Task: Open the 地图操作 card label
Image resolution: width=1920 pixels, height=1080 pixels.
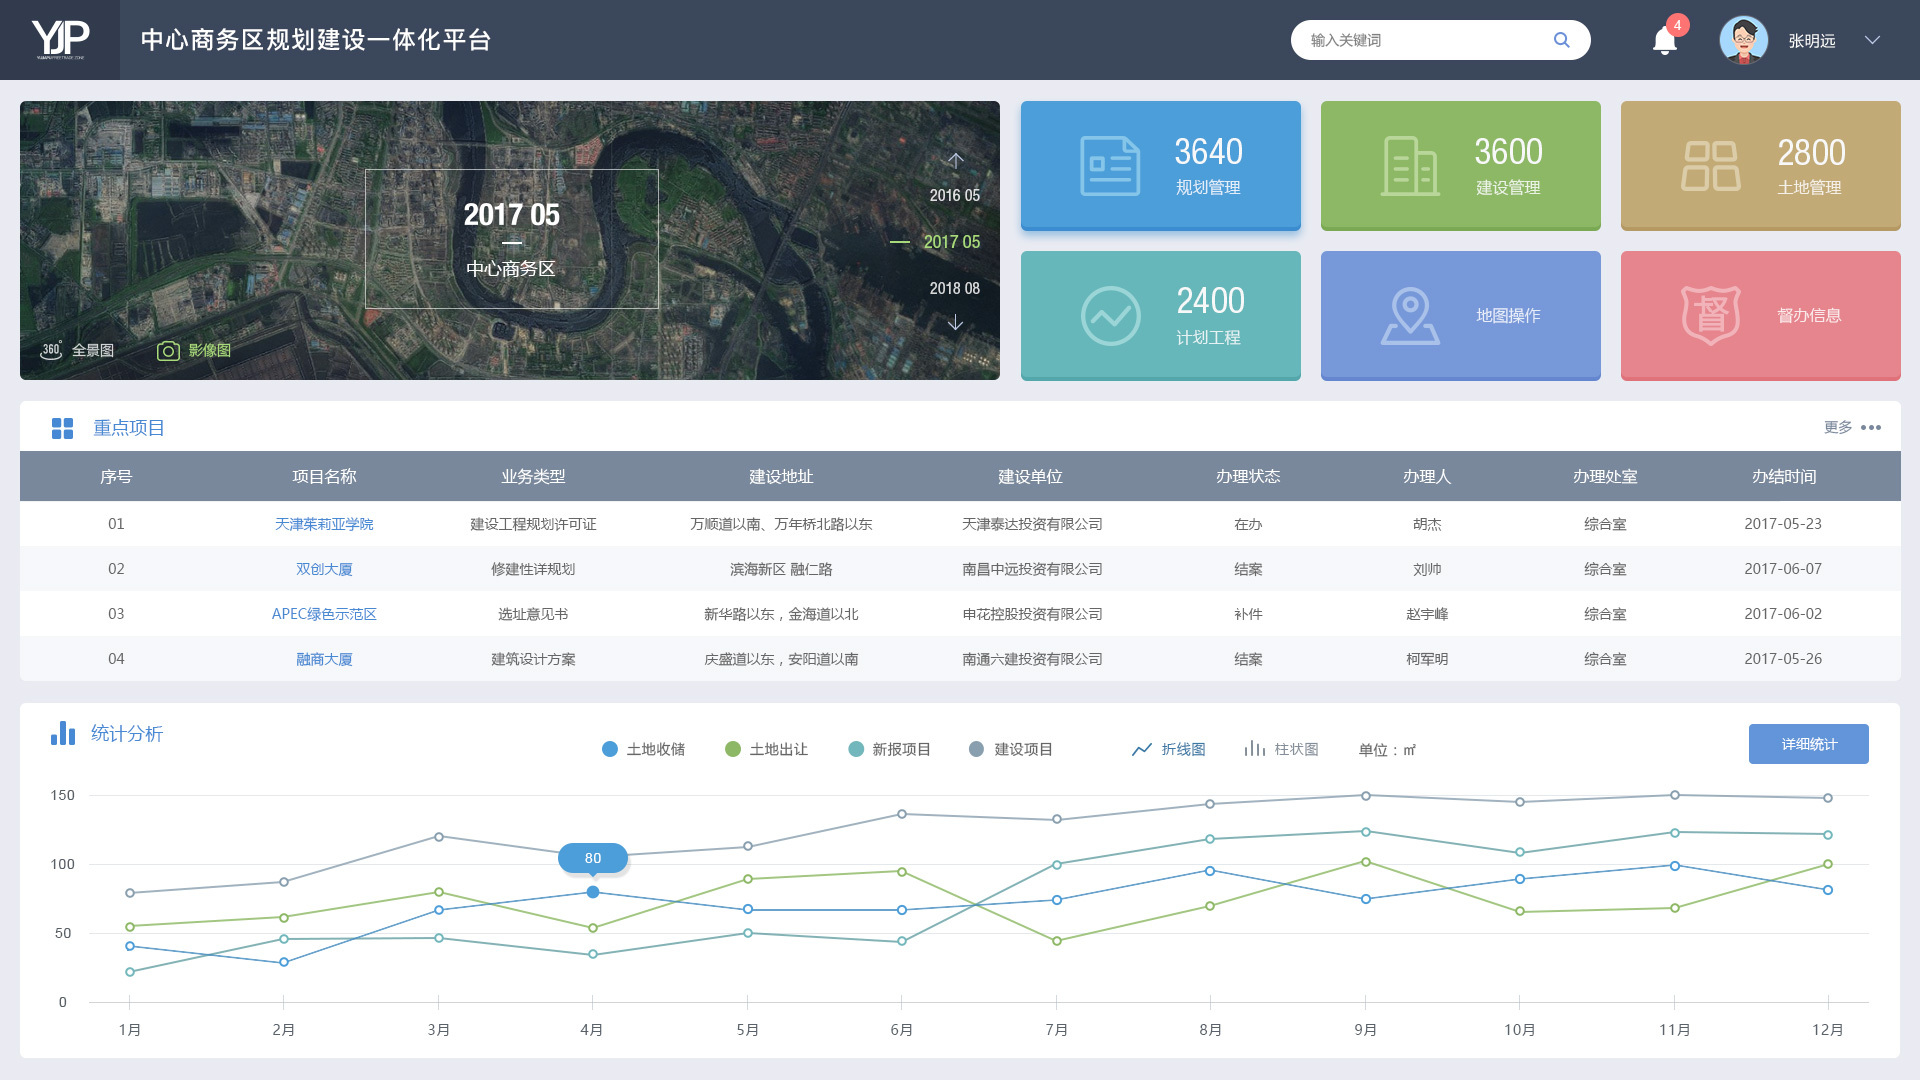Action: pos(1508,316)
